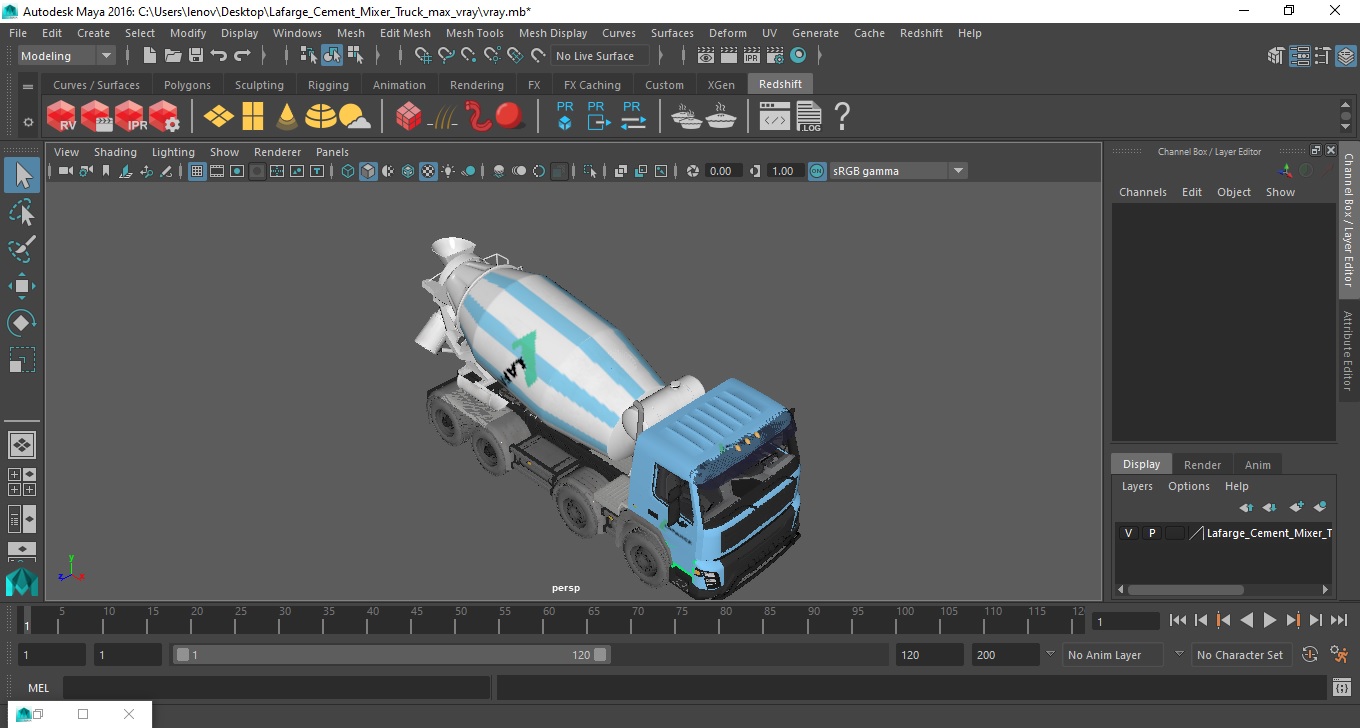The width and height of the screenshot is (1360, 728).
Task: Open the Redshift menu
Action: [921, 33]
